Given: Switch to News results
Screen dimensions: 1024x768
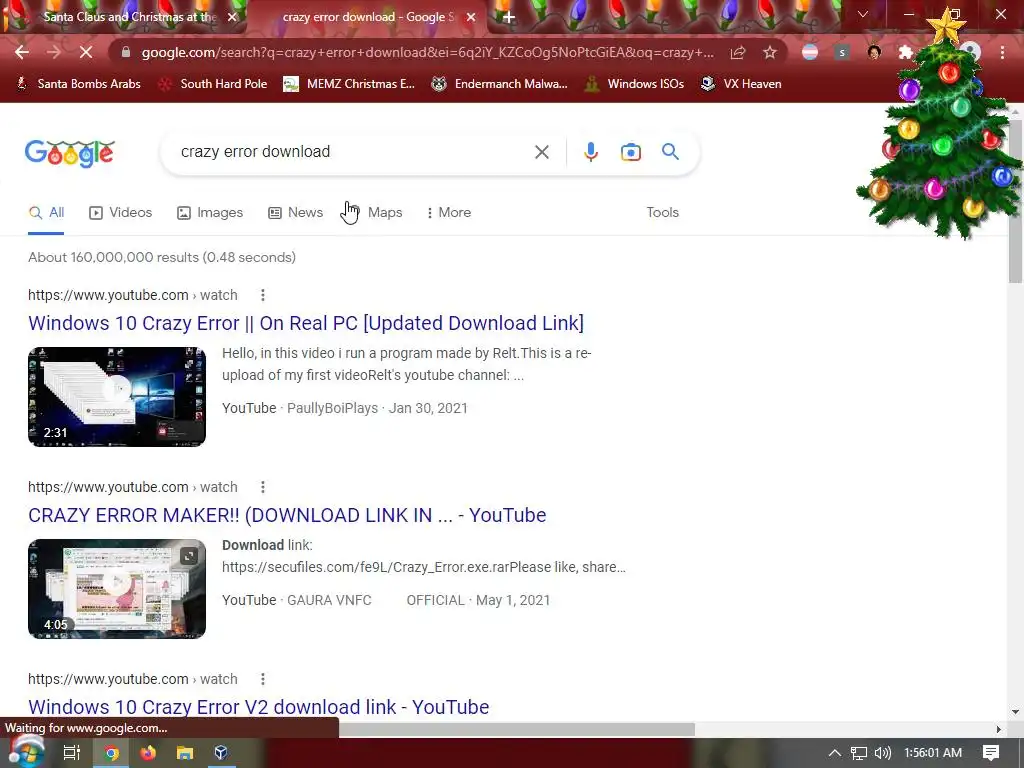Looking at the screenshot, I should (296, 213).
